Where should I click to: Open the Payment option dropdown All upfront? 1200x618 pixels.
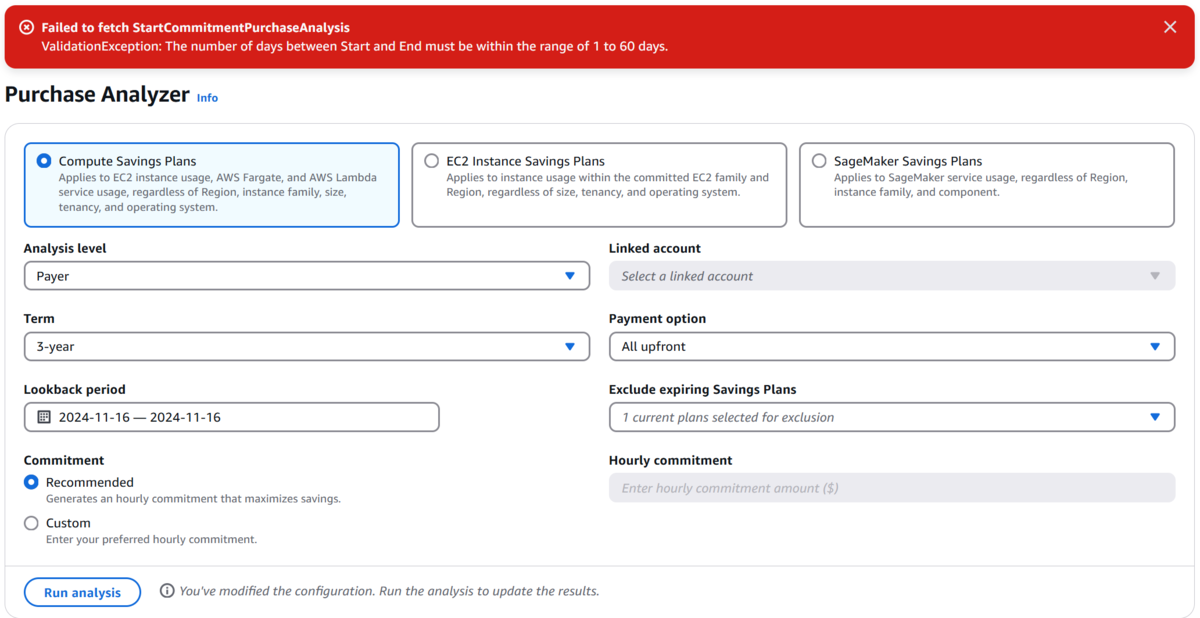(x=891, y=346)
